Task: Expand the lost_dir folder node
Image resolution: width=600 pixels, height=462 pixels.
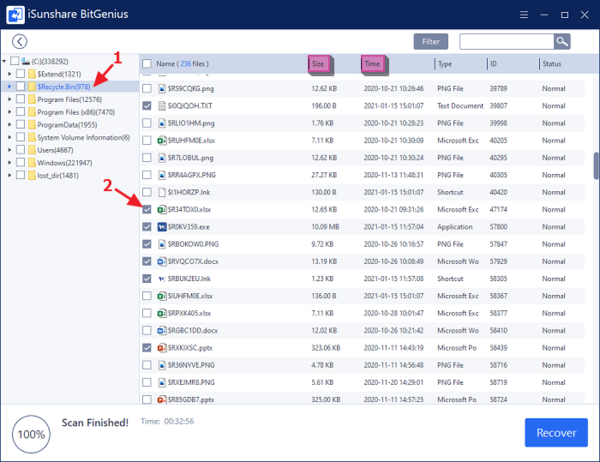Action: click(x=10, y=175)
